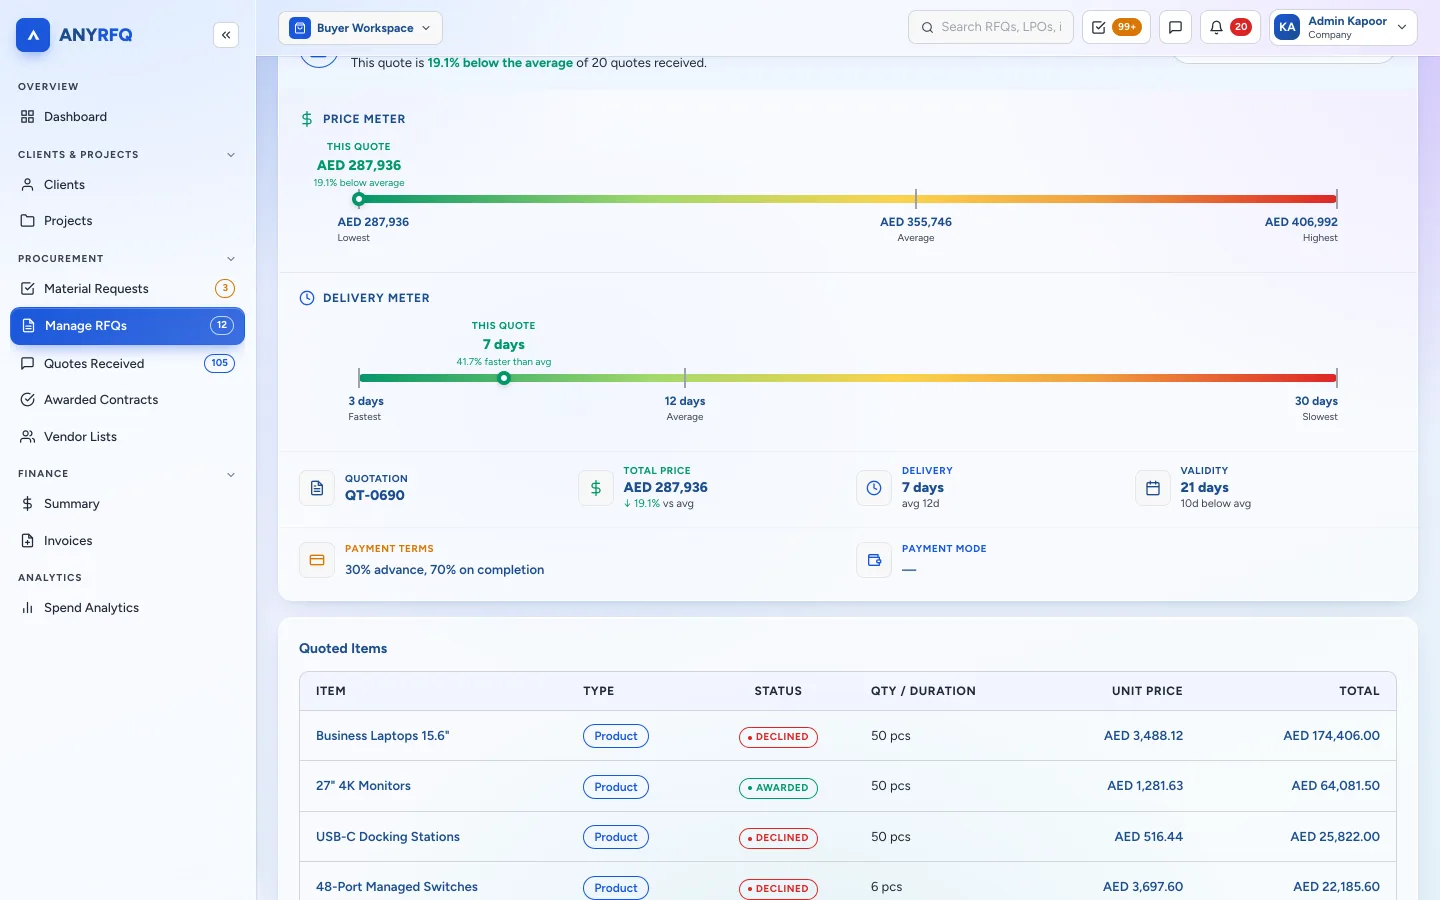Image resolution: width=1440 pixels, height=900 pixels.
Task: Open the USB-C Docking Stations item
Action: tap(388, 837)
